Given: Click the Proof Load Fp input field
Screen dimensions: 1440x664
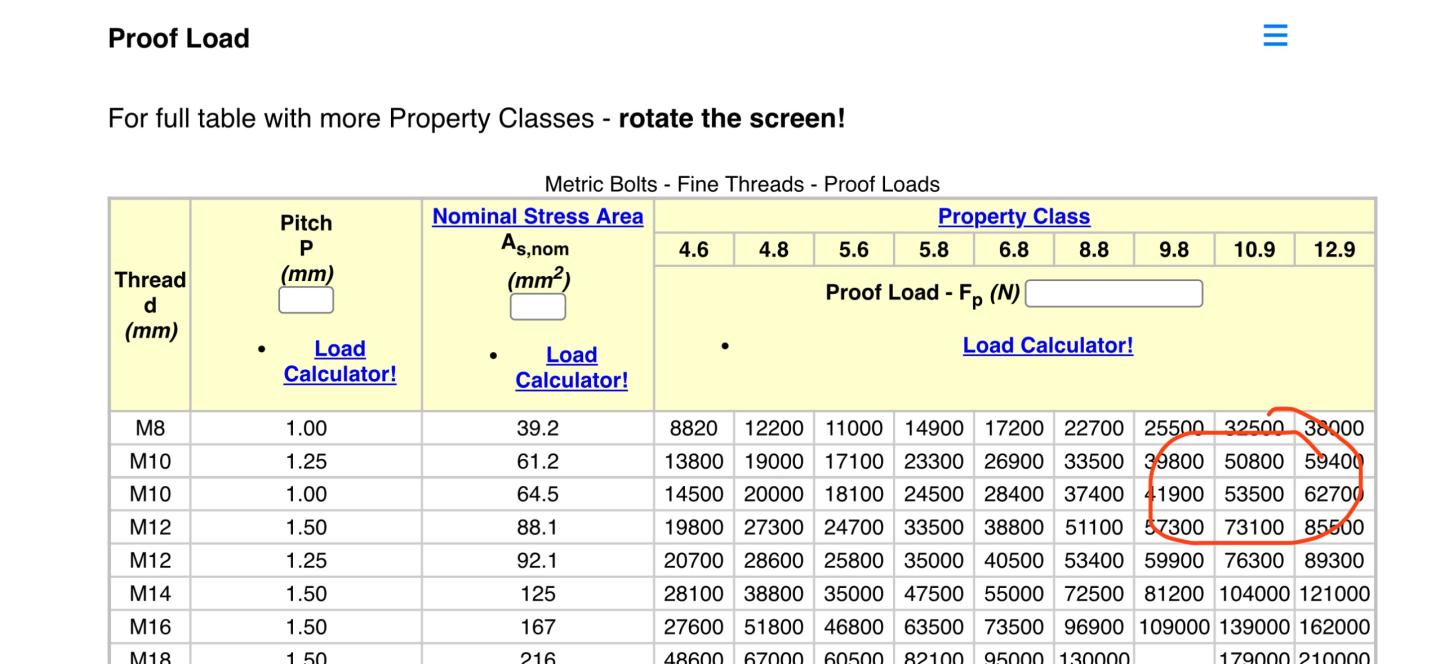Looking at the screenshot, I should [x=1114, y=293].
